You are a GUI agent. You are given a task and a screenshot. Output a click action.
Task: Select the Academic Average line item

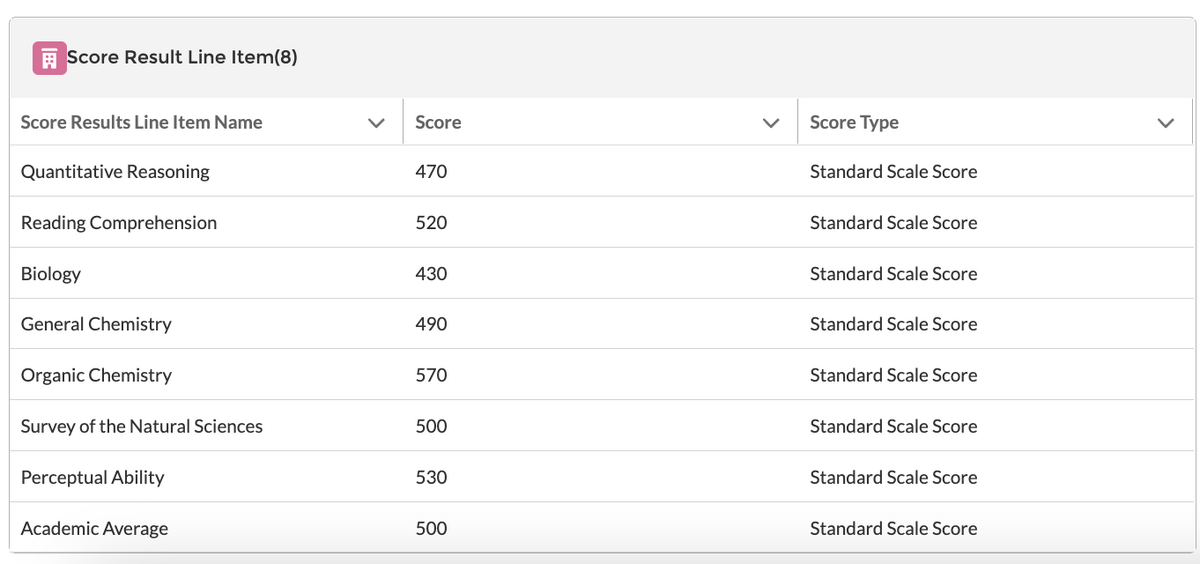[x=94, y=528]
